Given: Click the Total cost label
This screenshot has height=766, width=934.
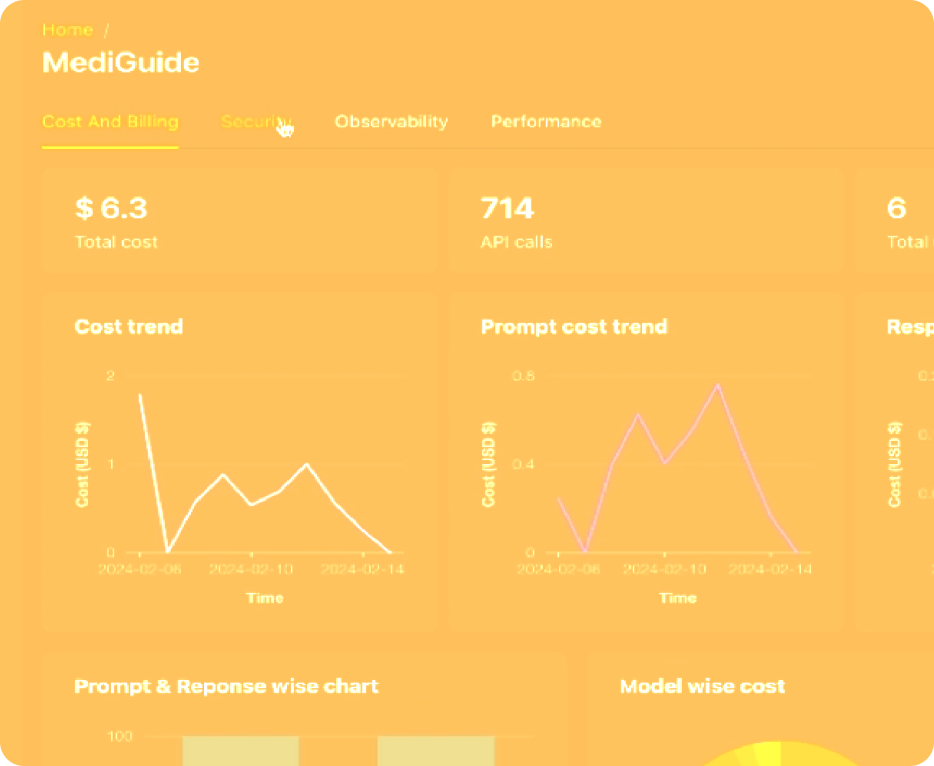Looking at the screenshot, I should (116, 242).
